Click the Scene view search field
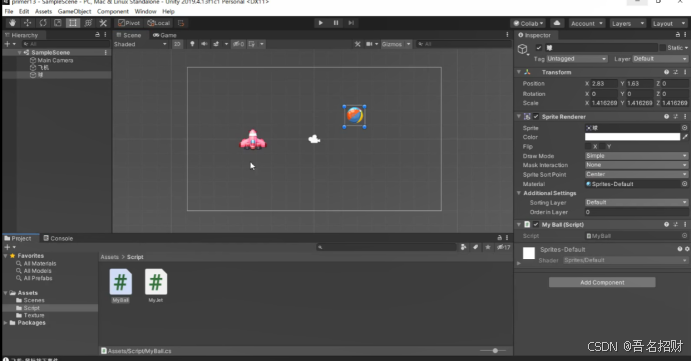The image size is (692, 361). point(463,44)
